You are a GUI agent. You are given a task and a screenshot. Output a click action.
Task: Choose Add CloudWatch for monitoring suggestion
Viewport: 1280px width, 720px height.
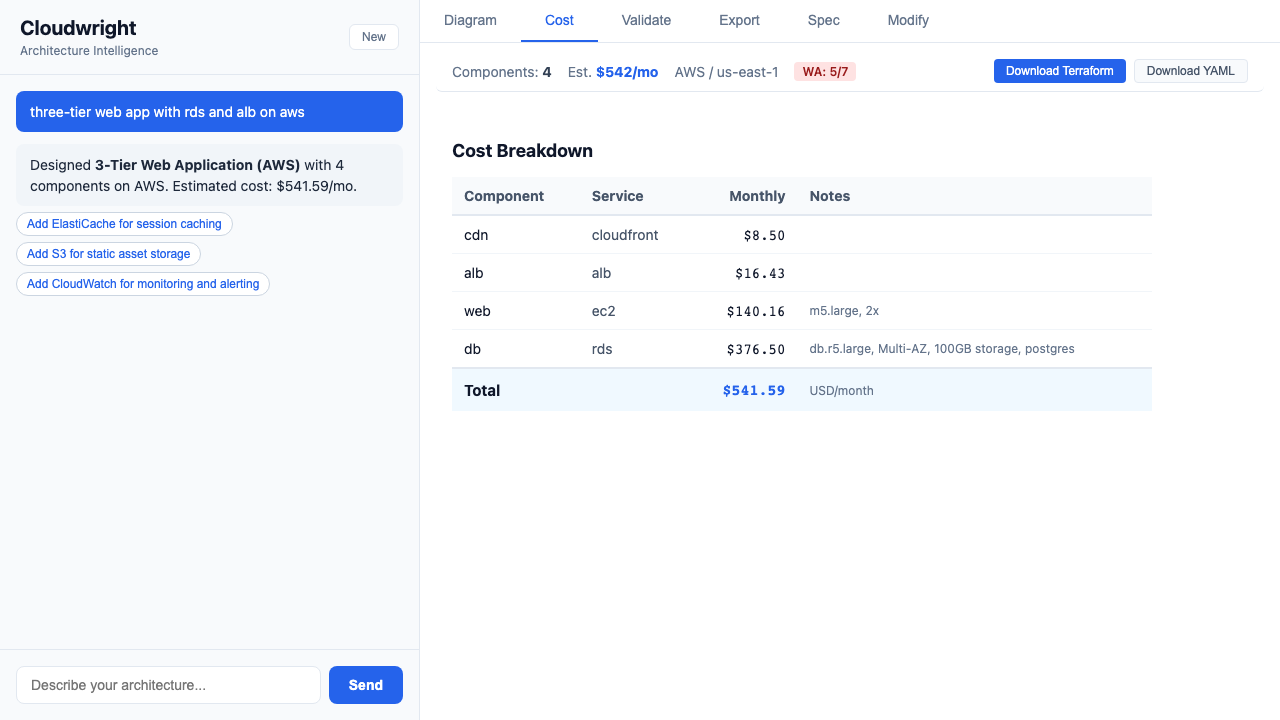[143, 284]
